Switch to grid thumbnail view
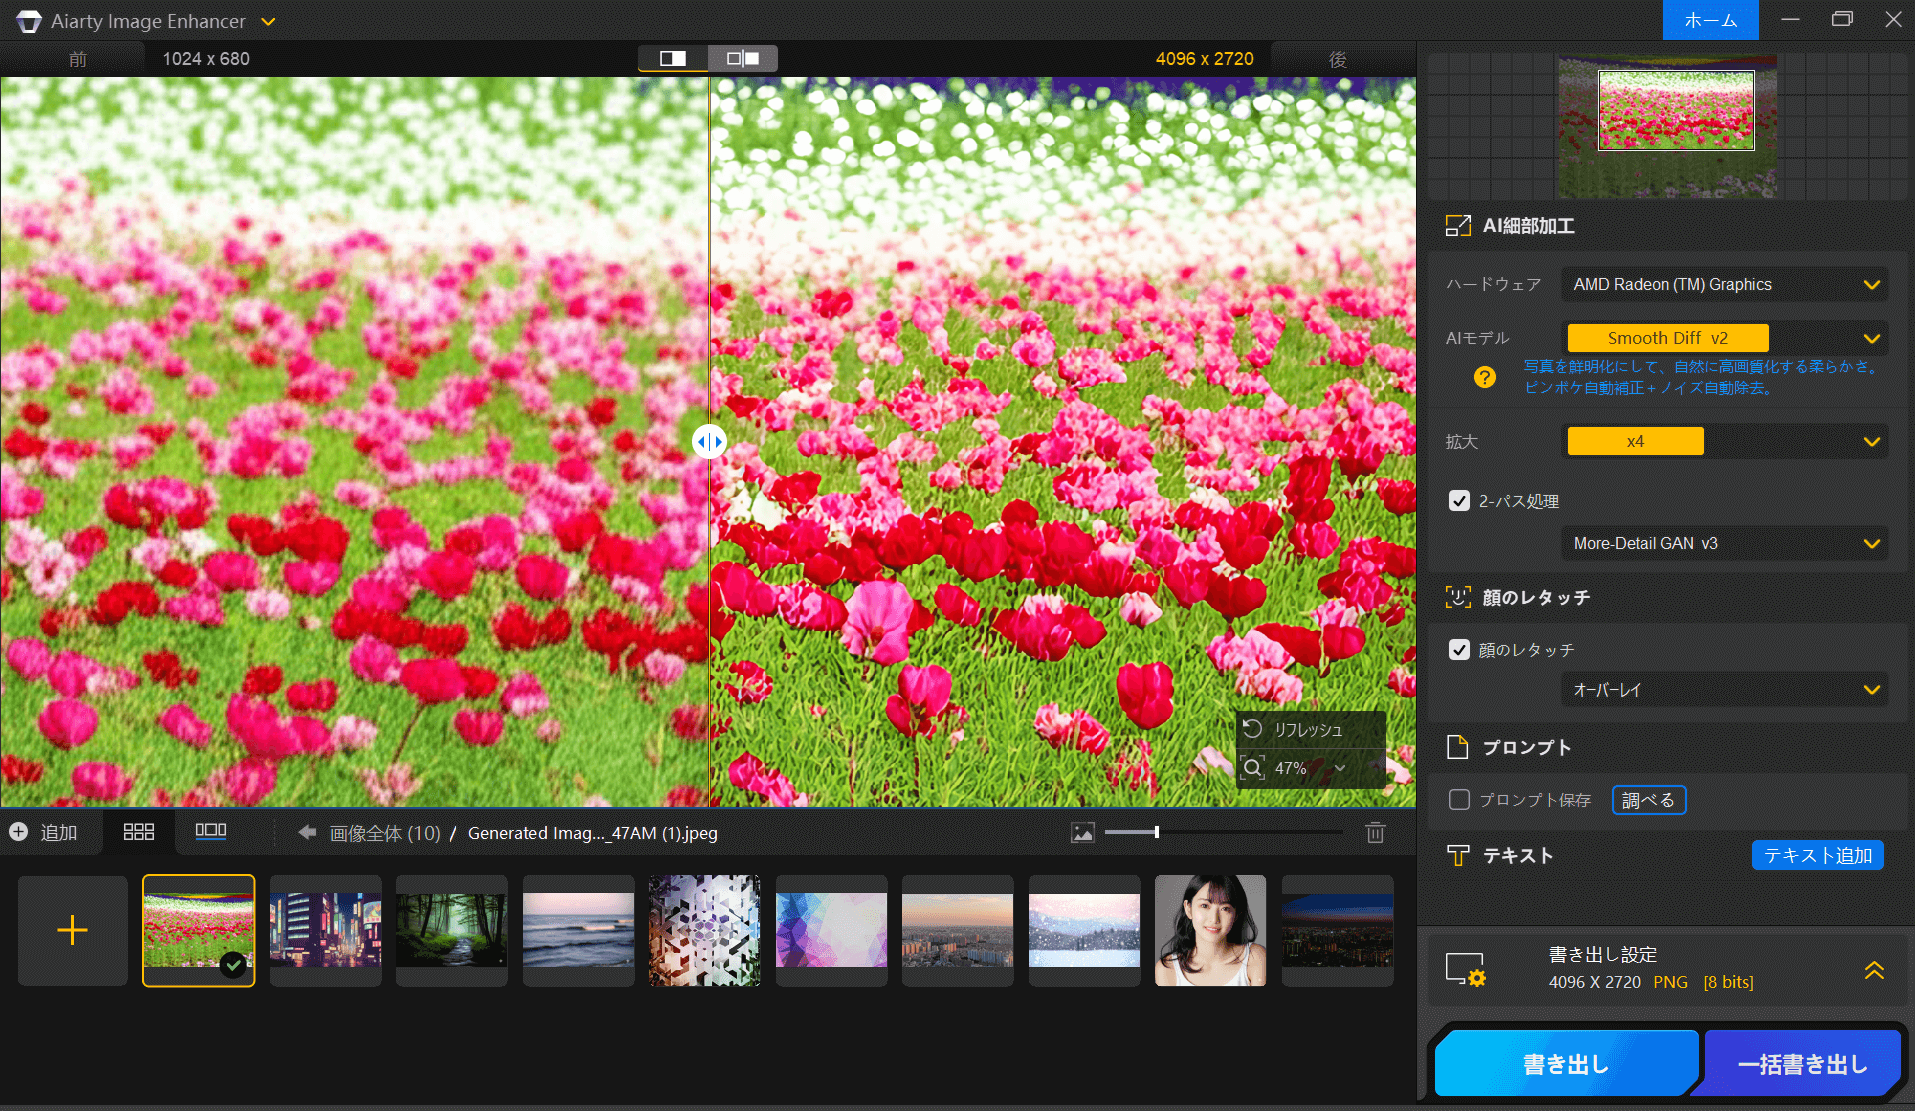The width and height of the screenshot is (1915, 1111). tap(138, 832)
